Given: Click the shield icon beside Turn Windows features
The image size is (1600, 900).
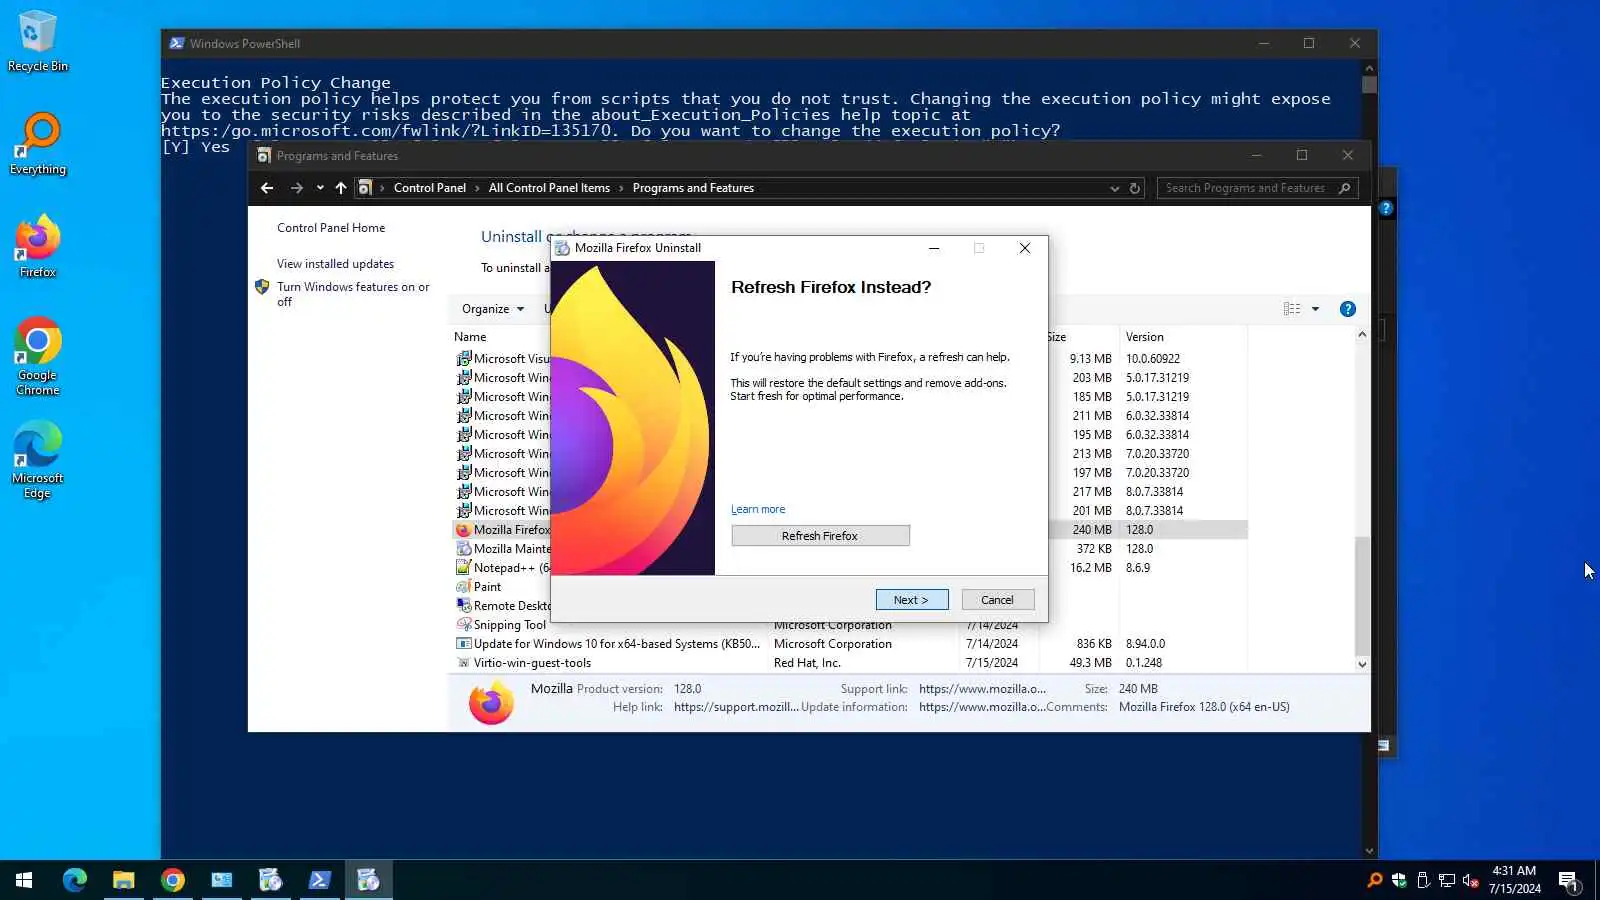Looking at the screenshot, I should [x=262, y=287].
